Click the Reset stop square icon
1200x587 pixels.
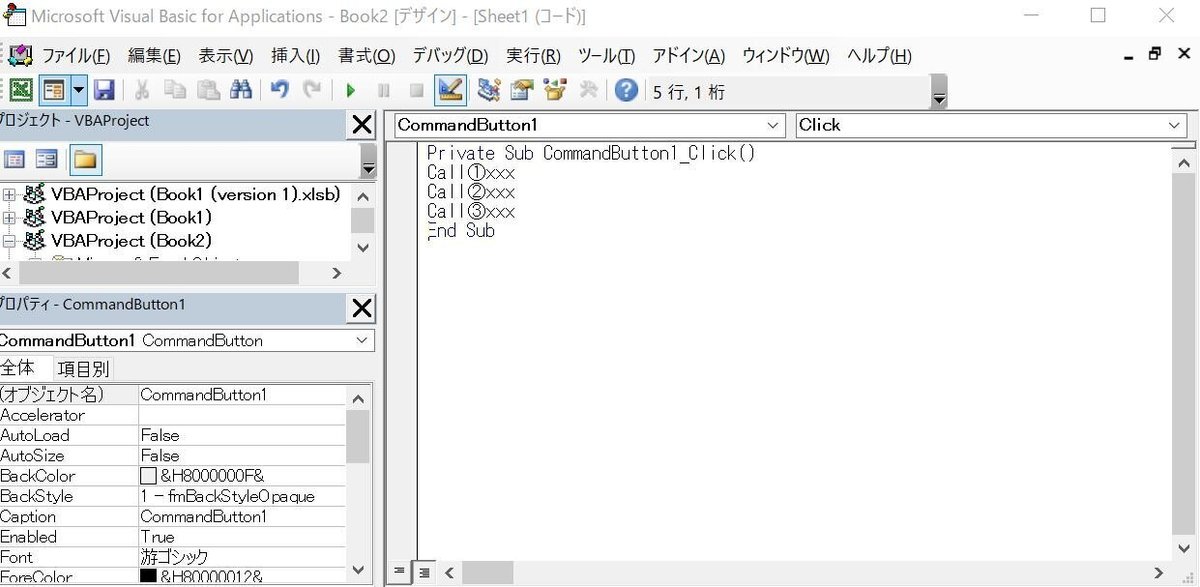(417, 91)
